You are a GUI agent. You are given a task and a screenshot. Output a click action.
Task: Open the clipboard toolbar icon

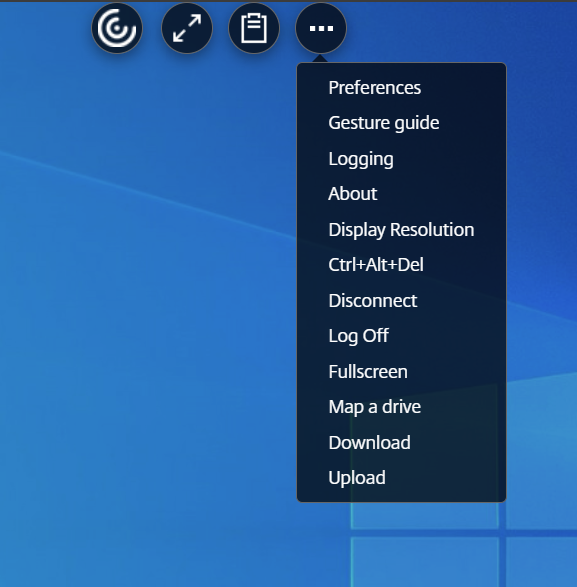(254, 28)
